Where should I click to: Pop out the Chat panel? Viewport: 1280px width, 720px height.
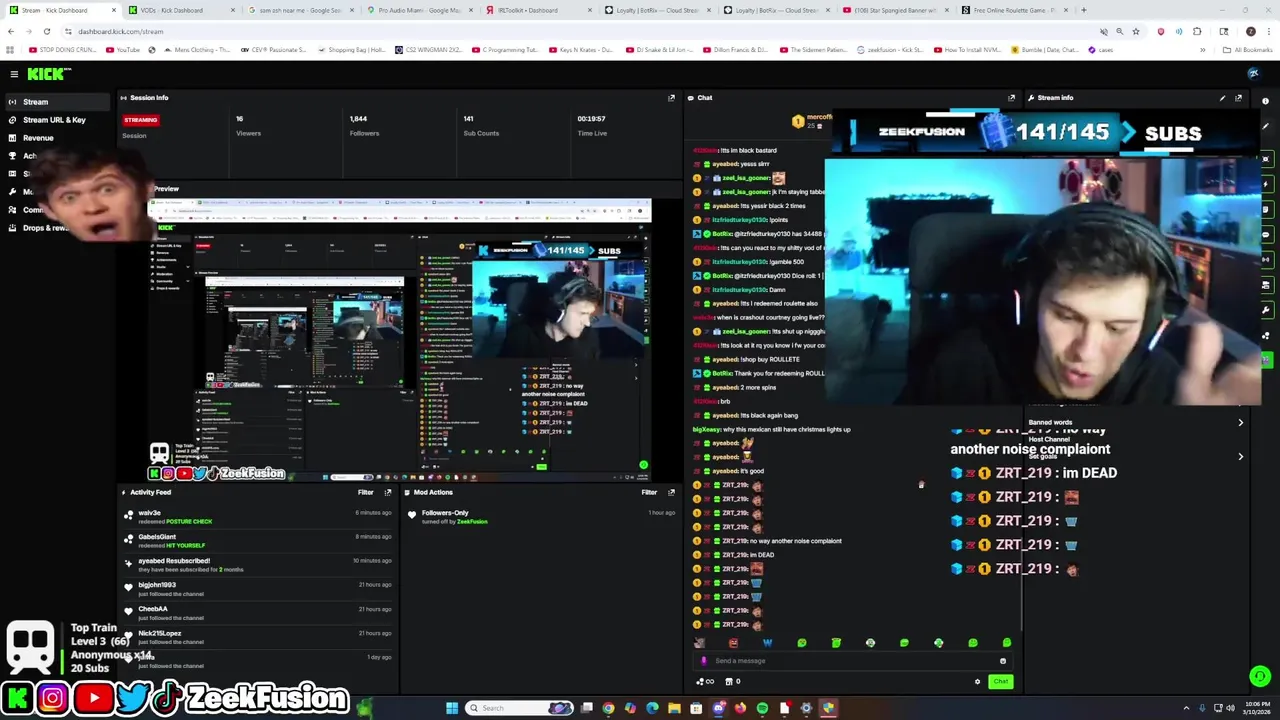pos(1011,98)
